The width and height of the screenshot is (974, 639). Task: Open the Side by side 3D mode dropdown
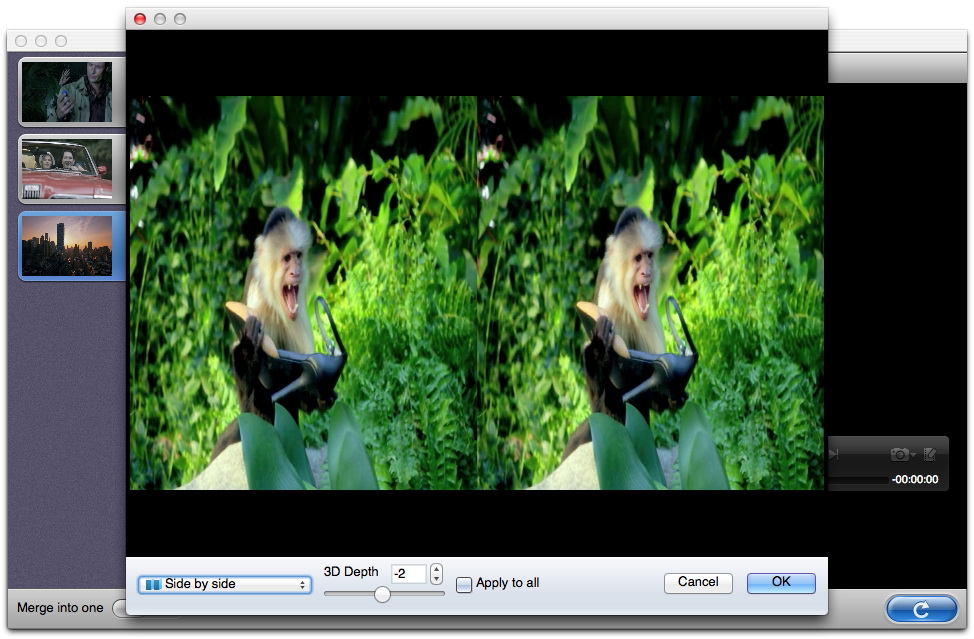[225, 584]
